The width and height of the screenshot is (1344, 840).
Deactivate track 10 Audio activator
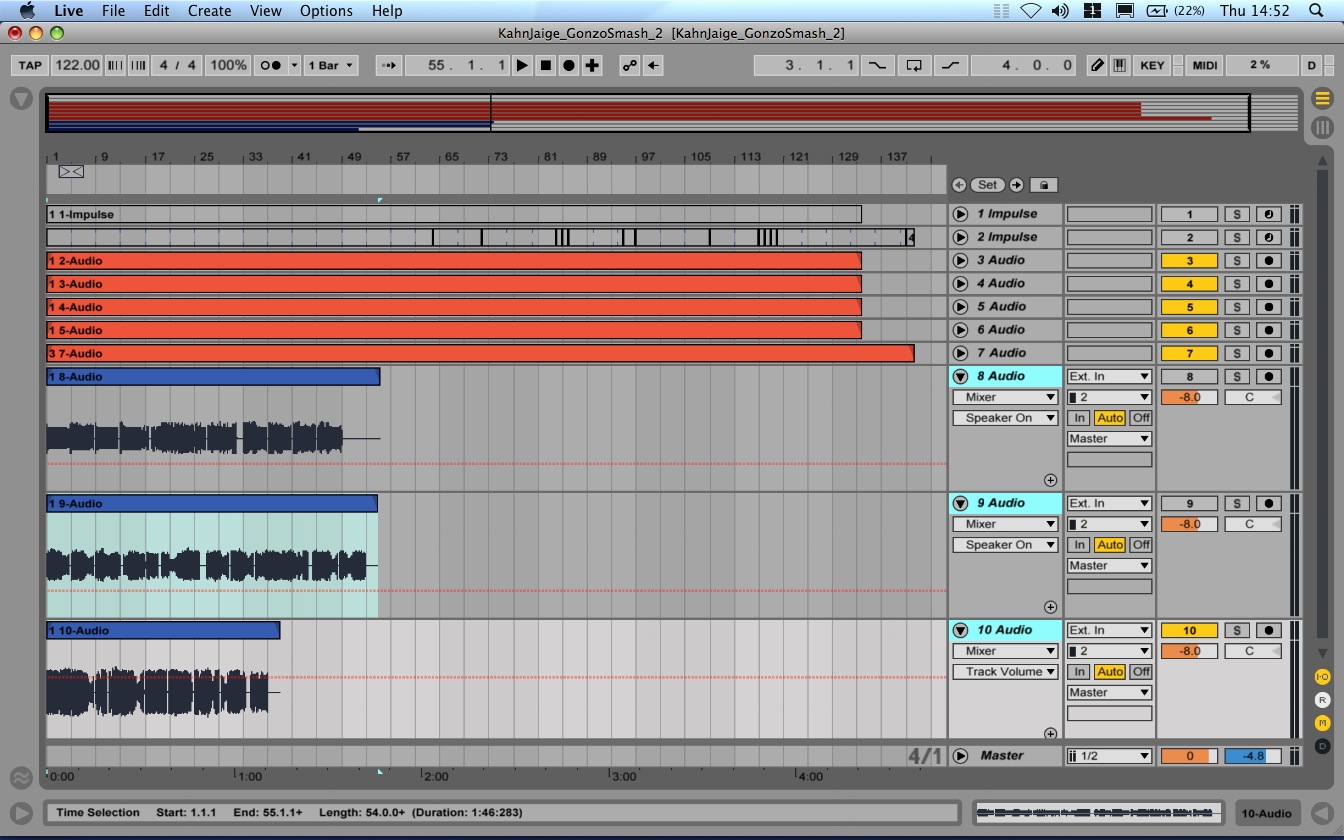coord(1189,630)
